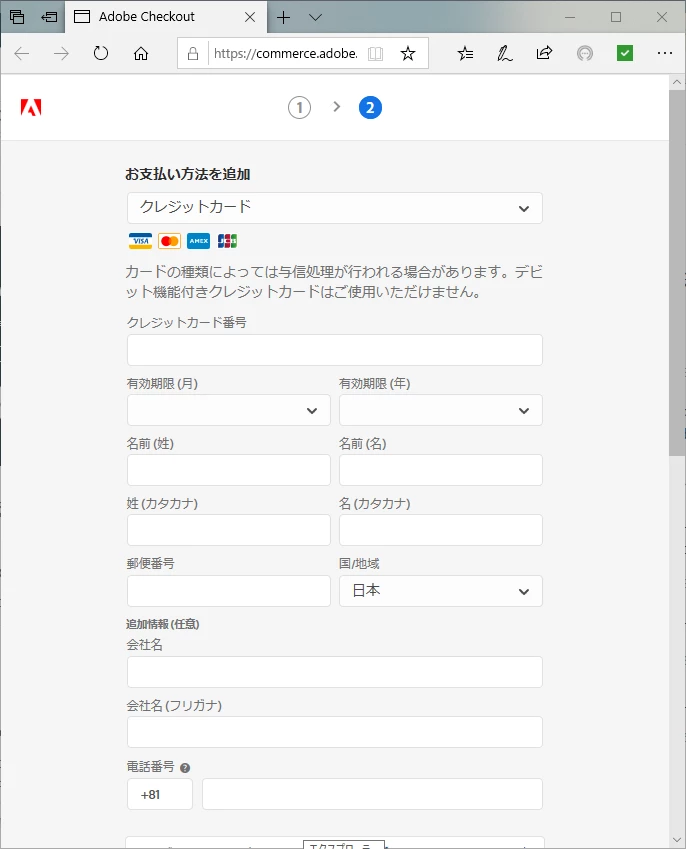Image resolution: width=686 pixels, height=849 pixels.
Task: Click the 会社名 (フリガナ) input field
Action: click(335, 732)
